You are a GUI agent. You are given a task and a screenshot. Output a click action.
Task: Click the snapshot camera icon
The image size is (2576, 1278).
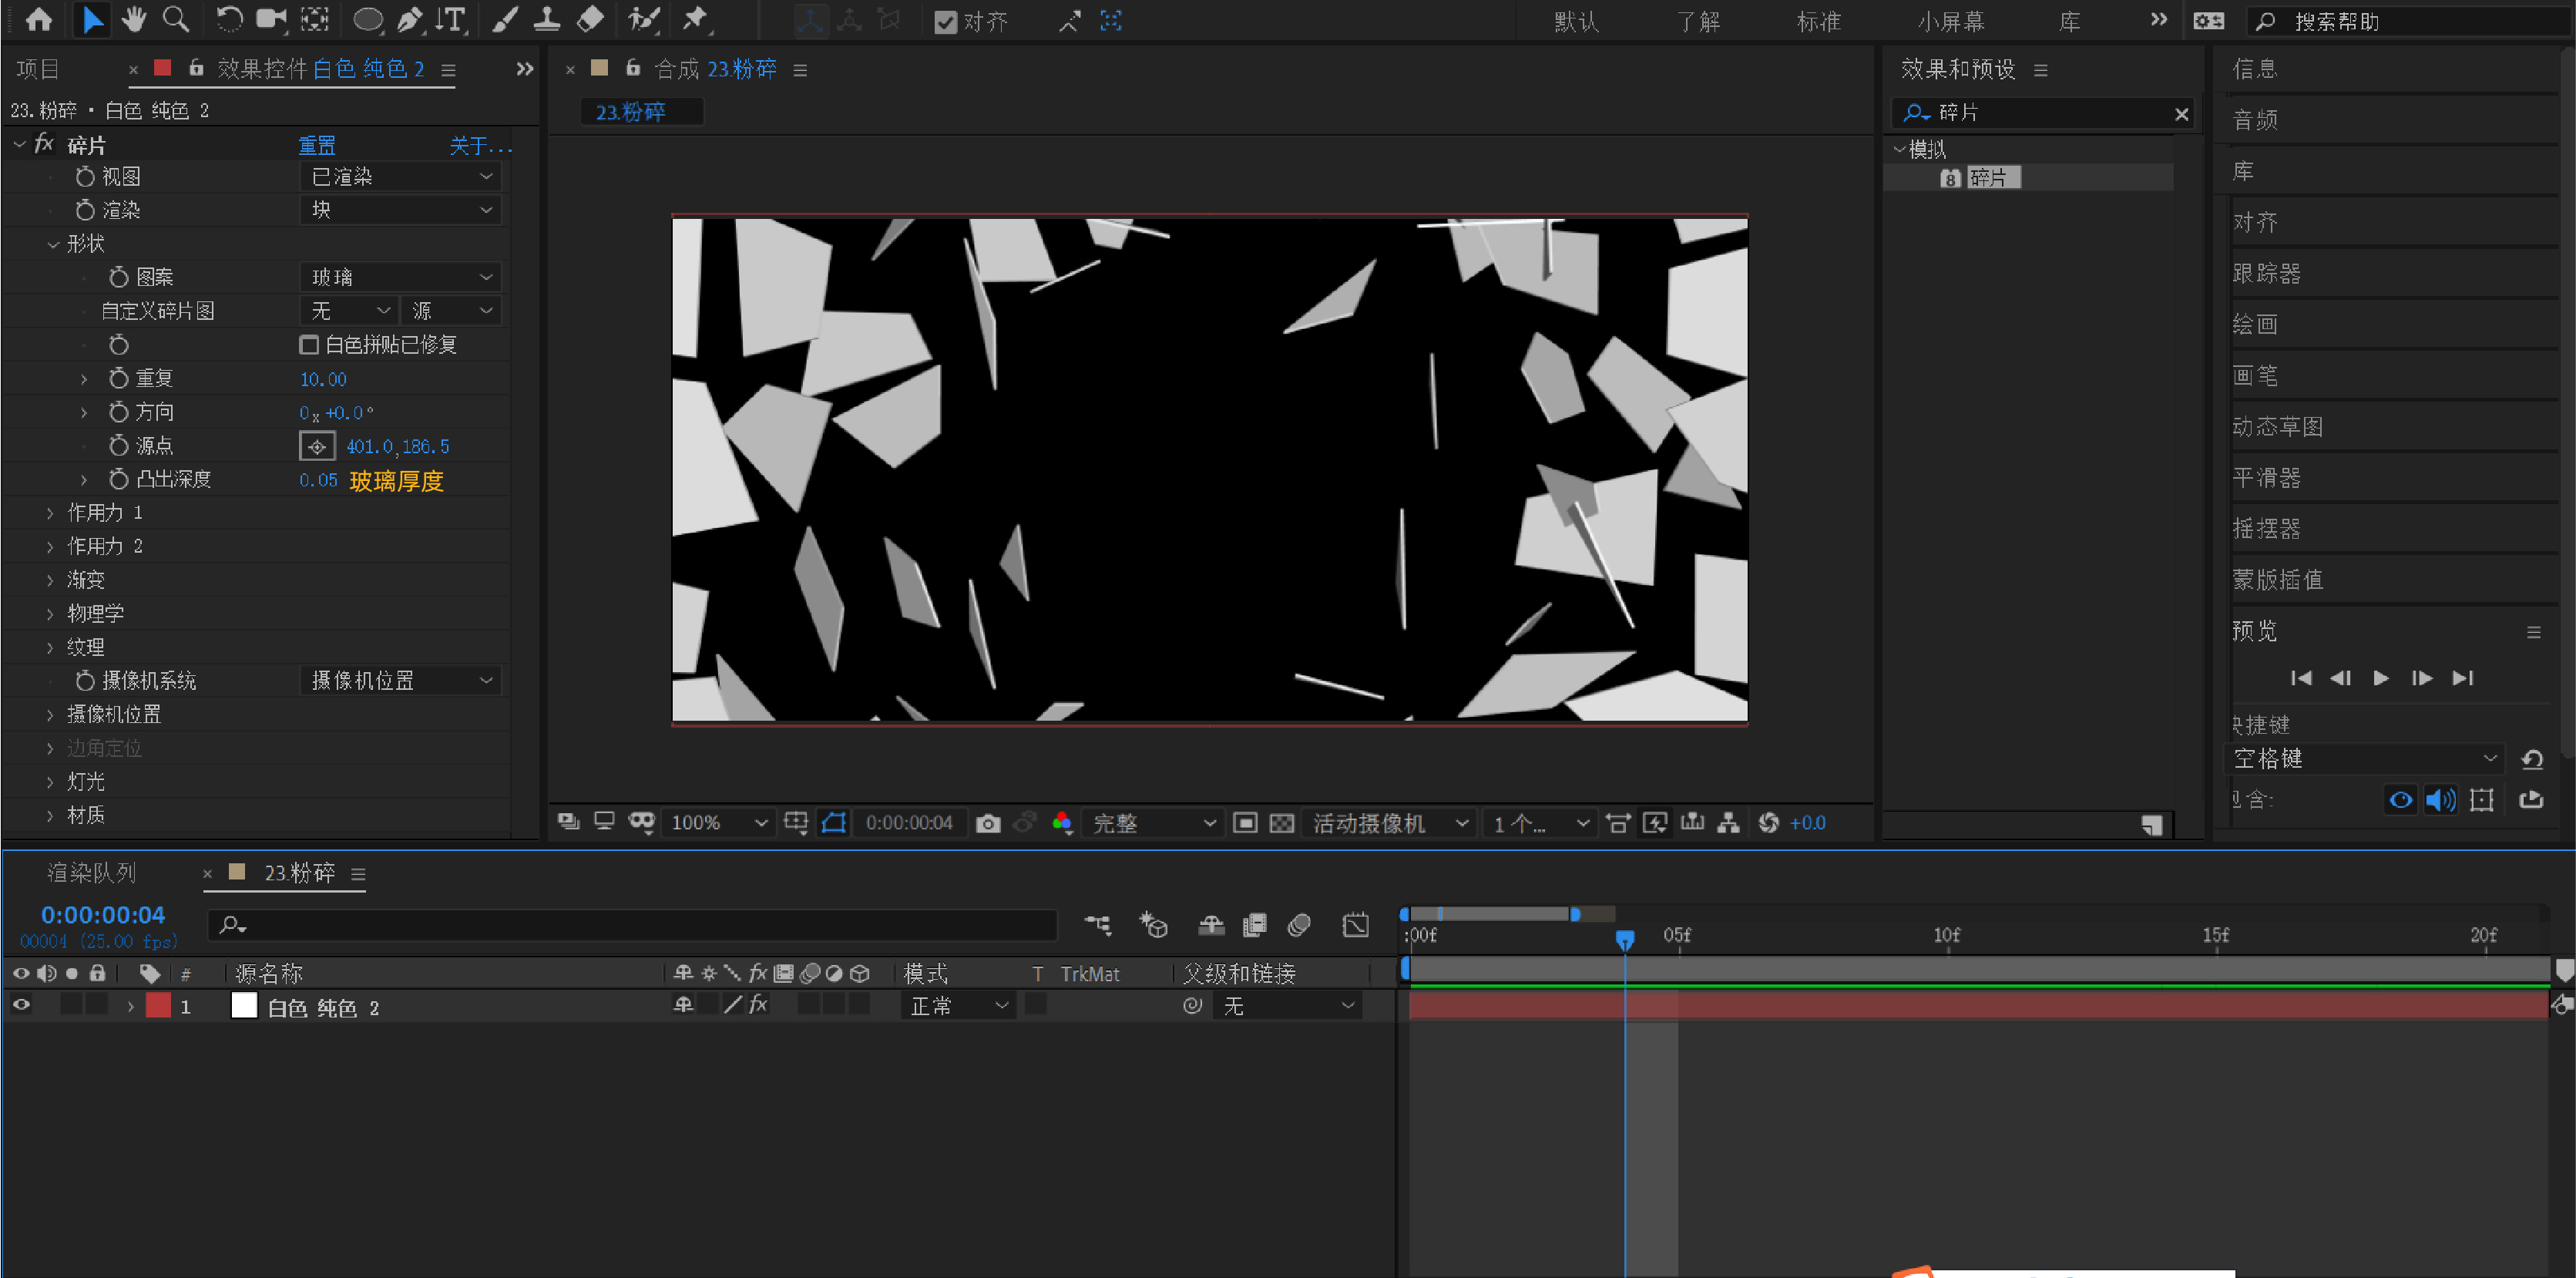tap(987, 823)
